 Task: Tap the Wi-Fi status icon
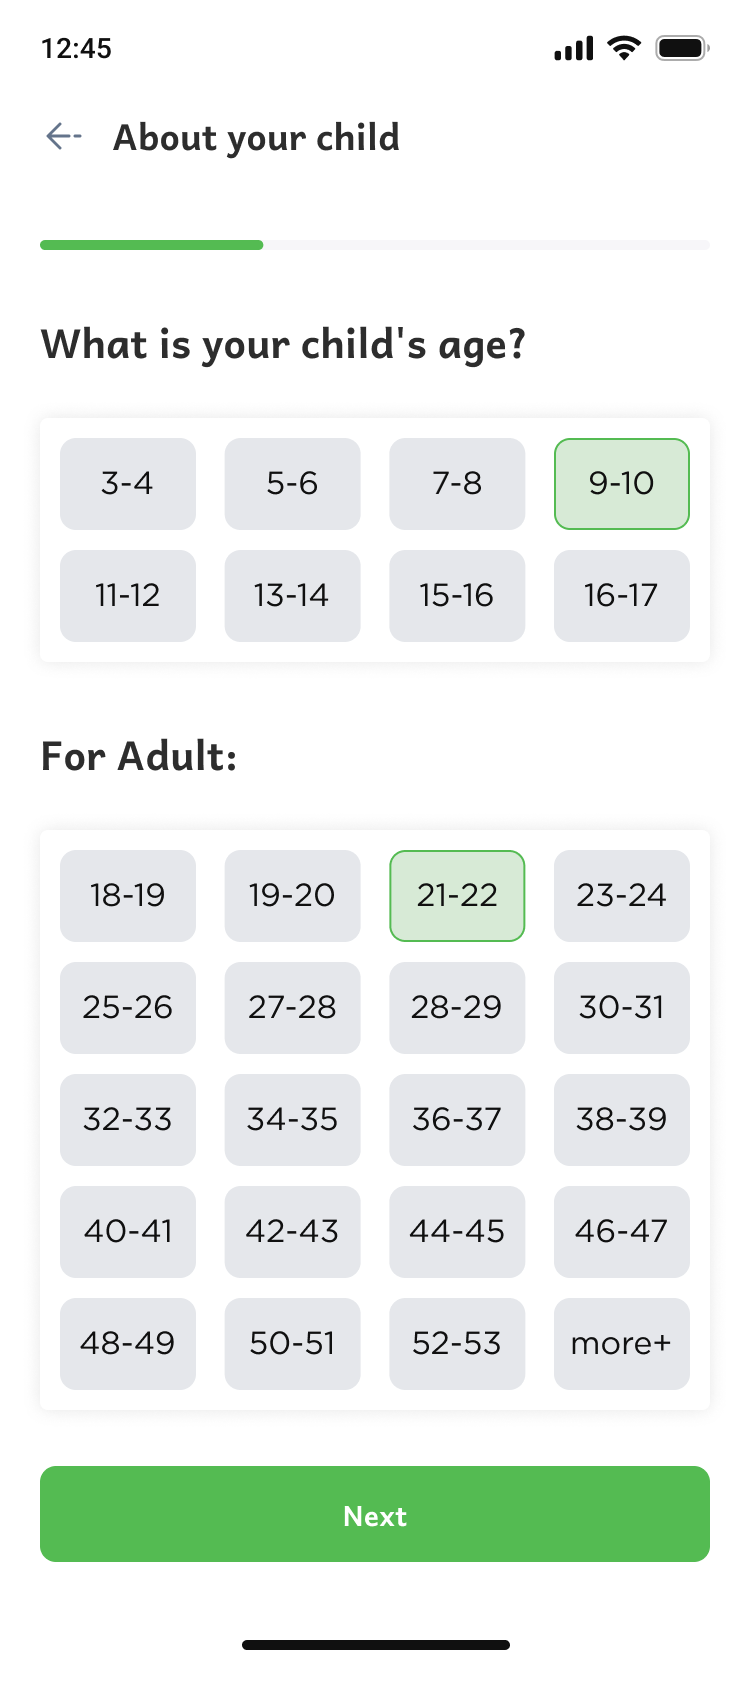tap(624, 48)
